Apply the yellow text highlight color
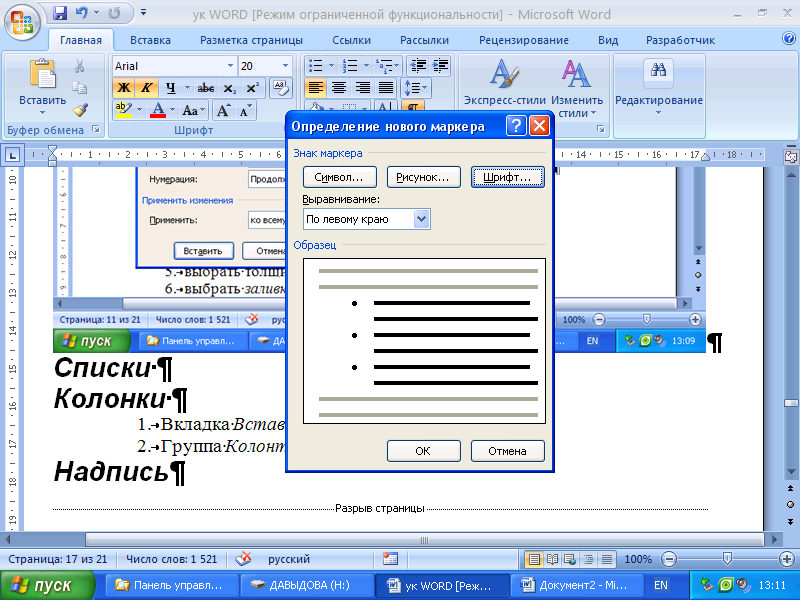Screen dimensions: 800x600 pyautogui.click(x=123, y=110)
